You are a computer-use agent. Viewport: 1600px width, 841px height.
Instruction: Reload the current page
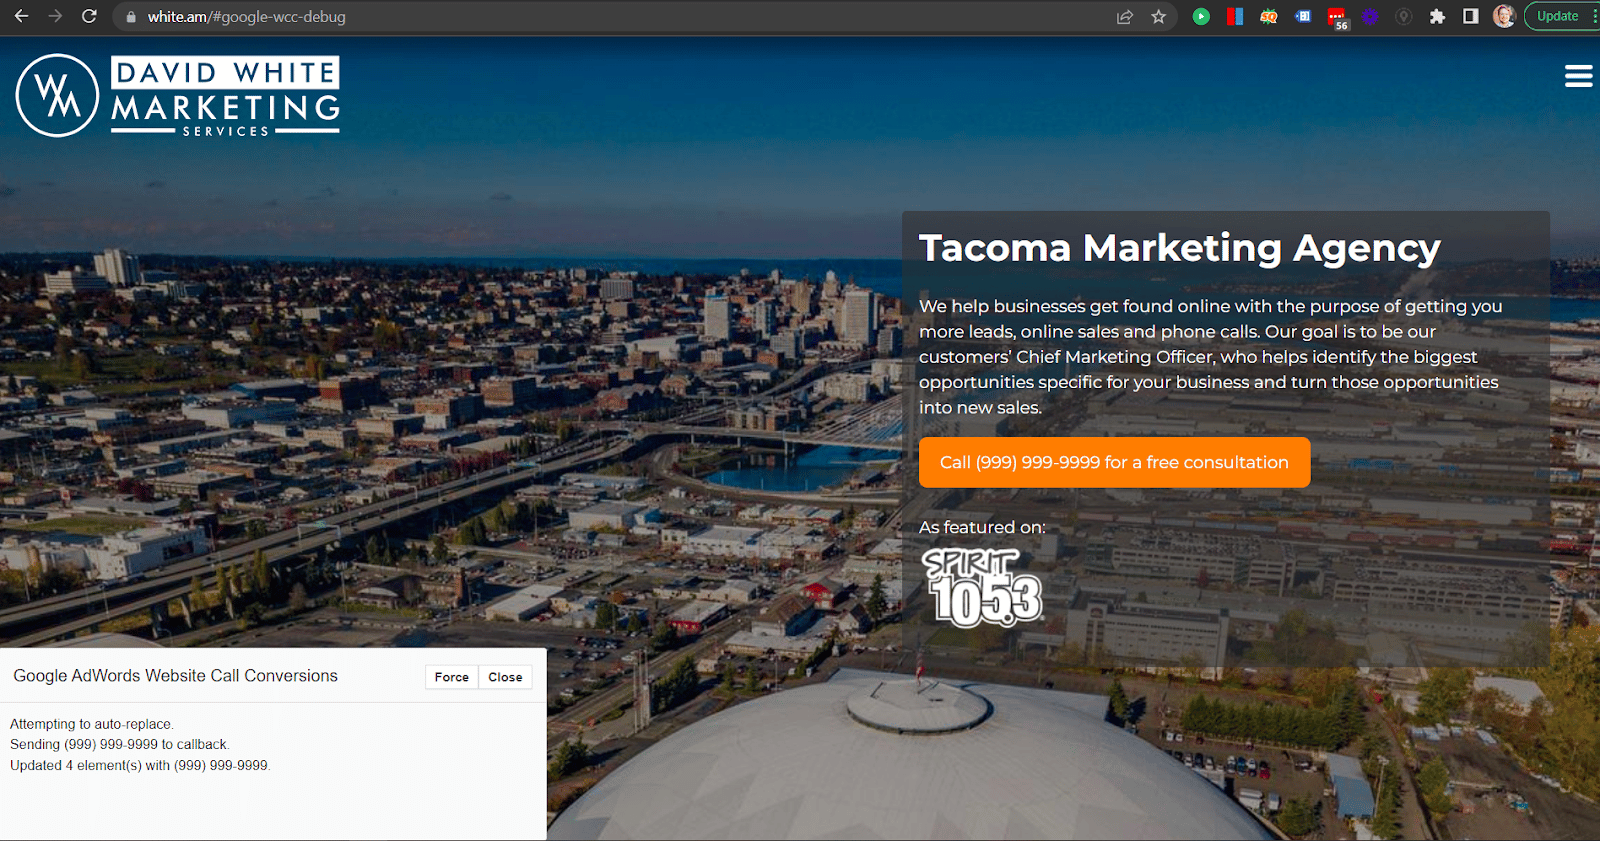(x=89, y=16)
